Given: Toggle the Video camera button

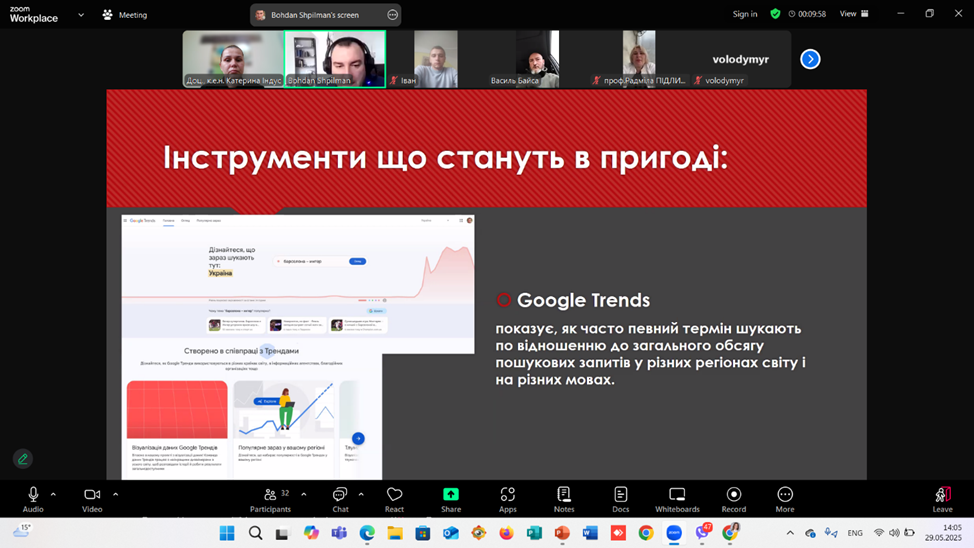Looking at the screenshot, I should [92, 495].
